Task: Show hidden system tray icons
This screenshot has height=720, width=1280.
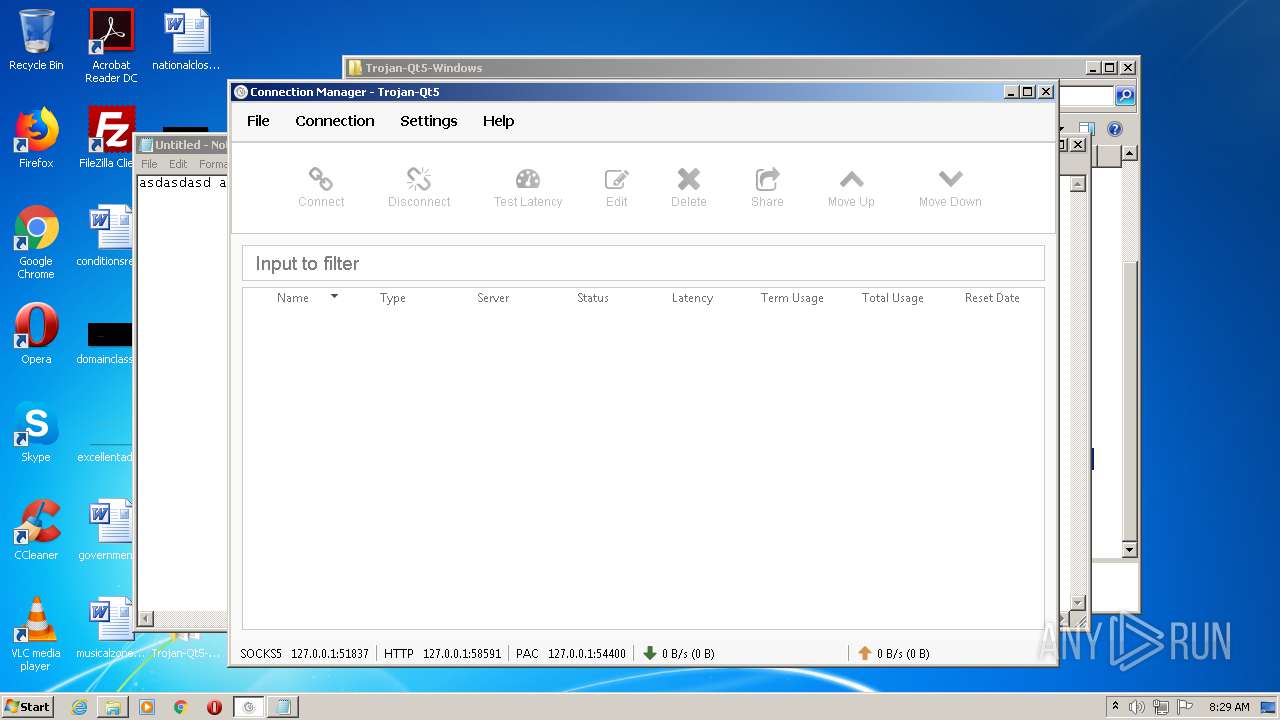Action: click(1115, 706)
